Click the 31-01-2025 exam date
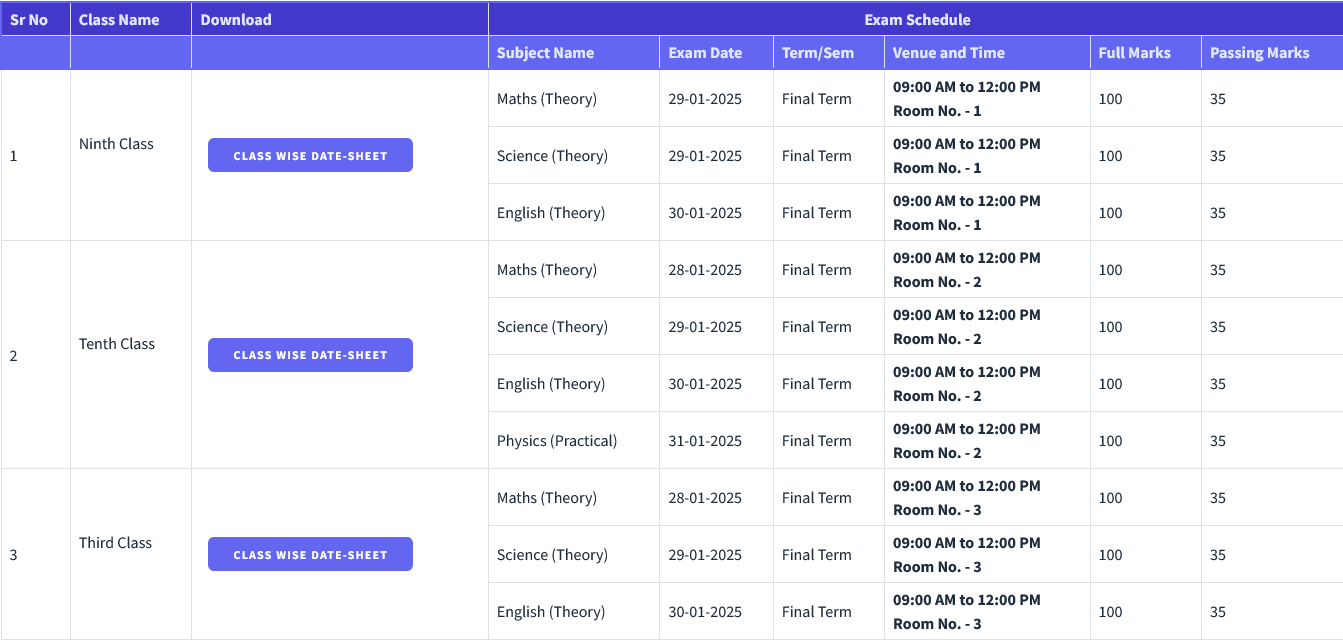 point(705,441)
